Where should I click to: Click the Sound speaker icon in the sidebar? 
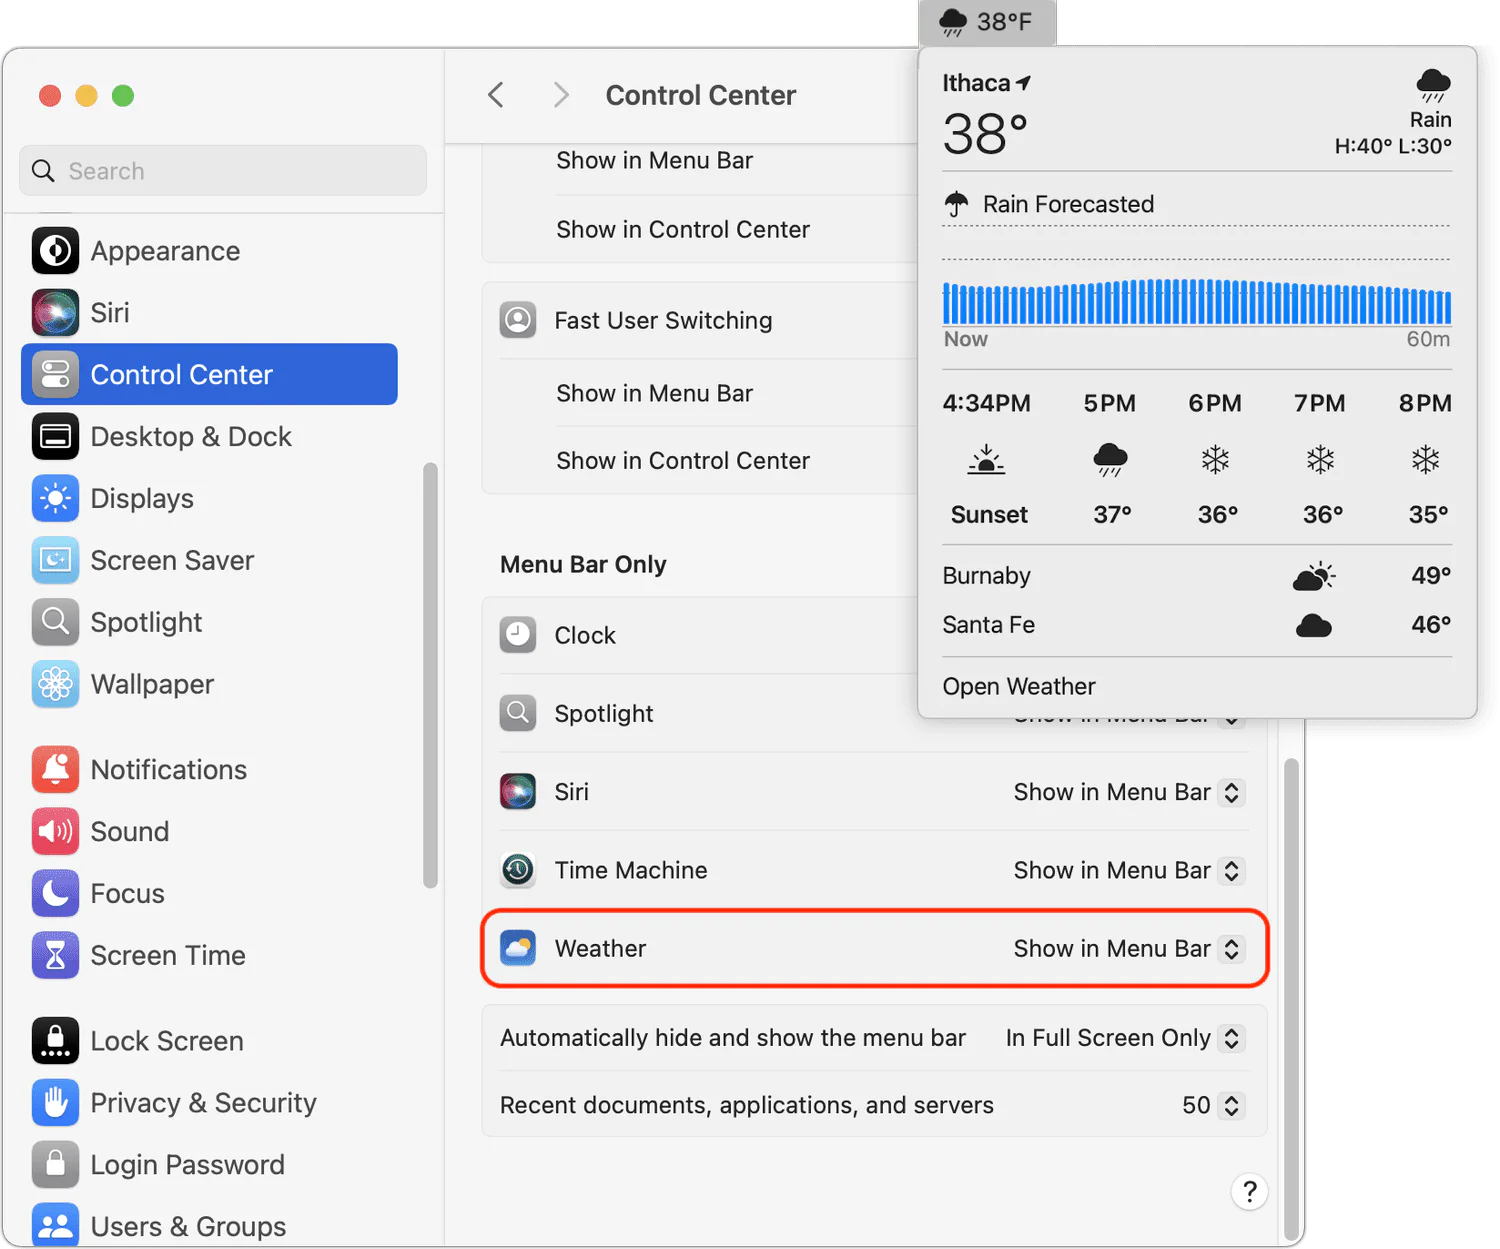click(55, 832)
